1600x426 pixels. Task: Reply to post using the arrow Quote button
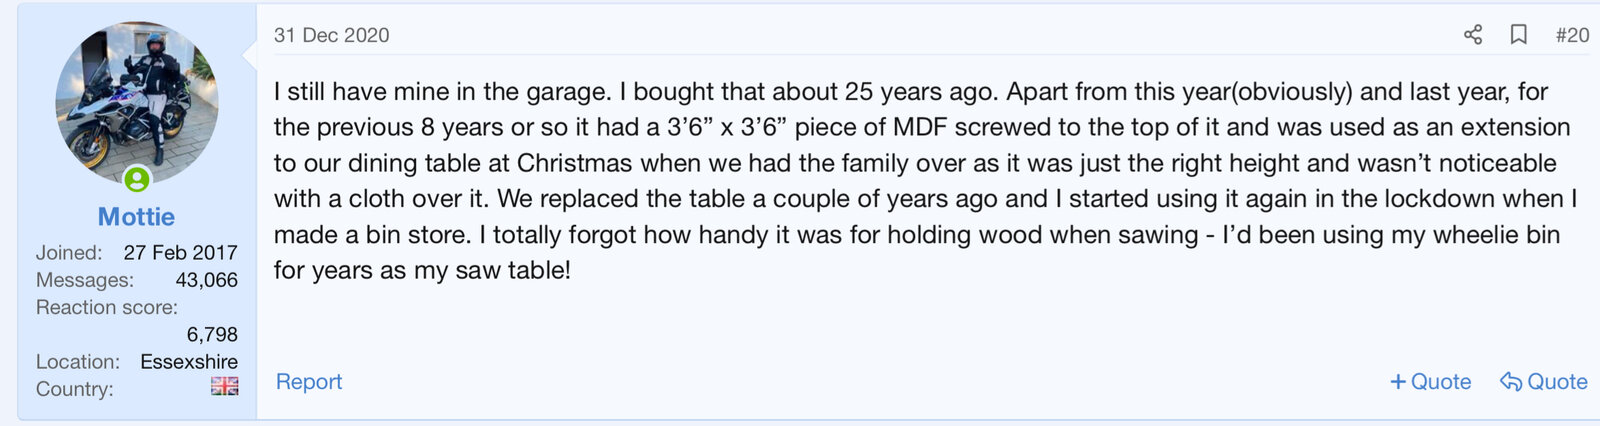click(x=1544, y=382)
